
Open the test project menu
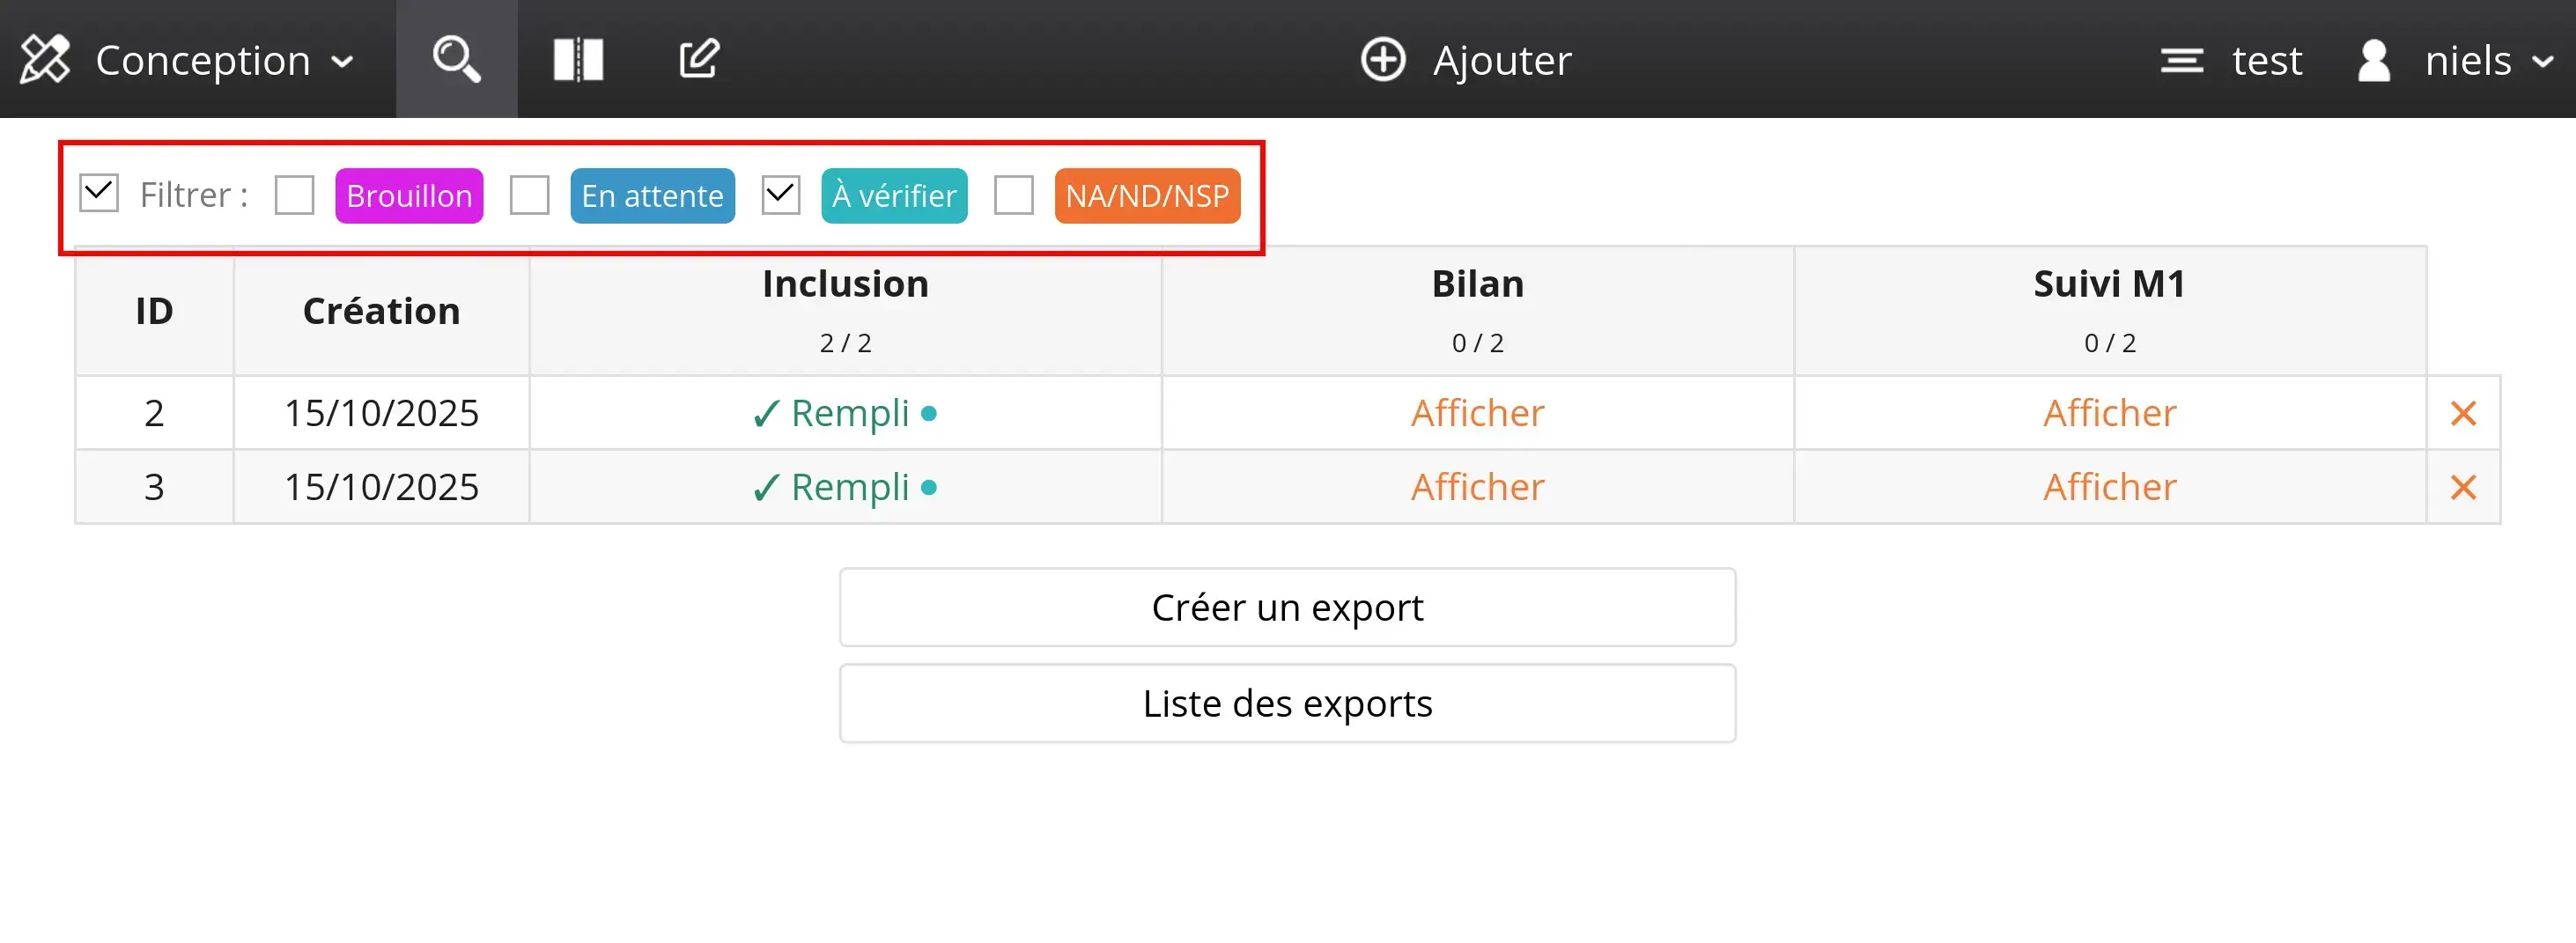coord(2266,61)
